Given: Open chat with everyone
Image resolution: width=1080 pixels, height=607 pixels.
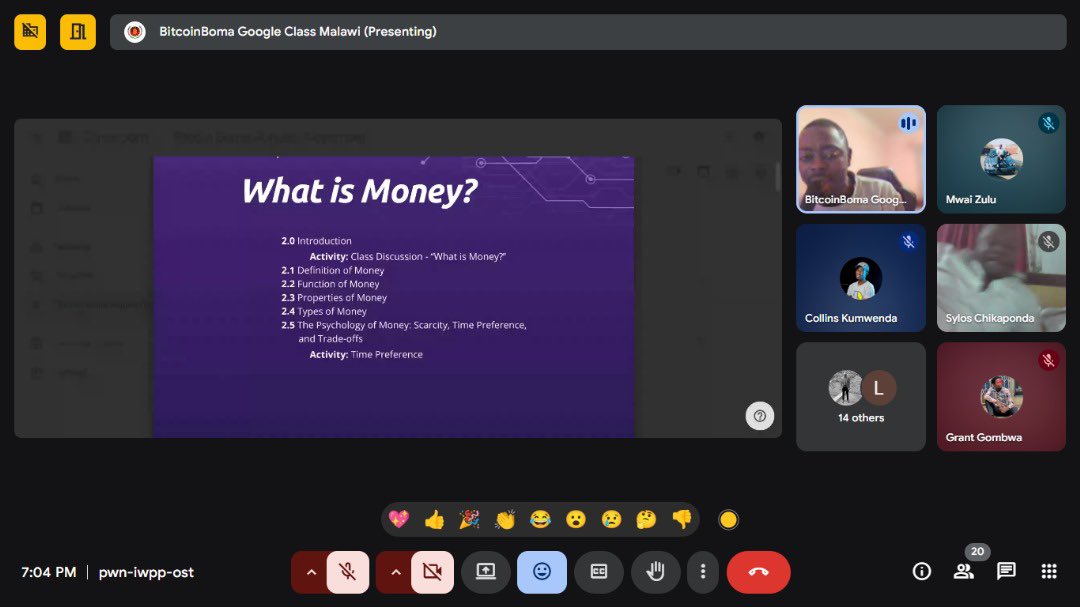Looking at the screenshot, I should tap(1006, 571).
